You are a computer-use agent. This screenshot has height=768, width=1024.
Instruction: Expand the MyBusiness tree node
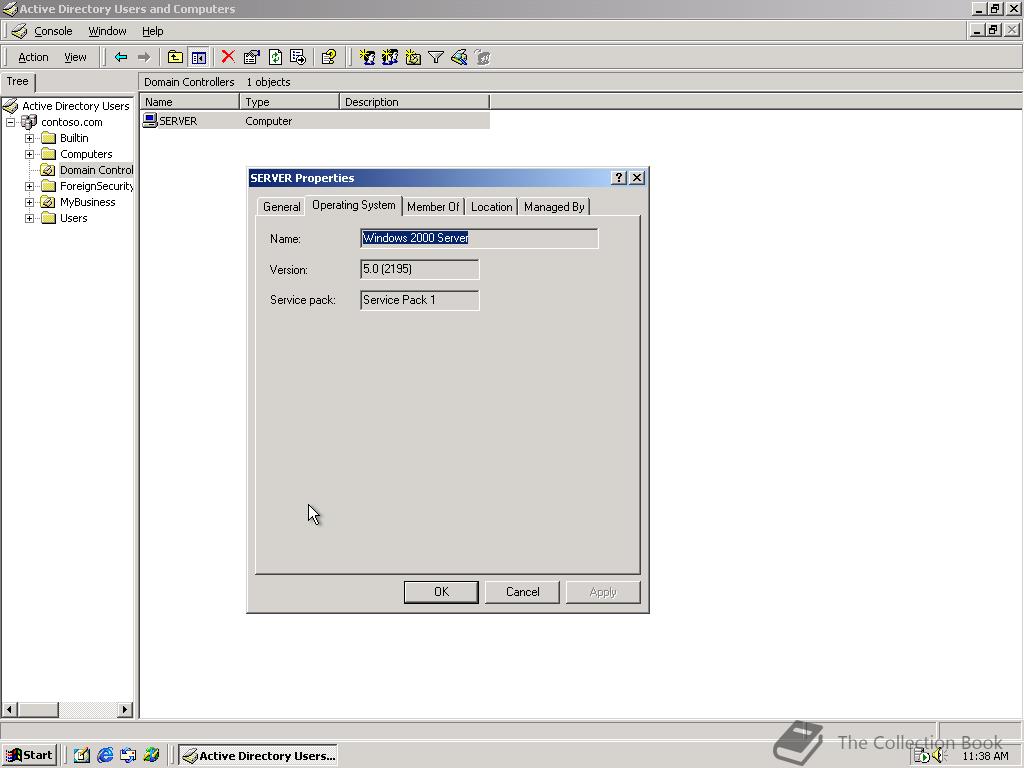tap(29, 202)
